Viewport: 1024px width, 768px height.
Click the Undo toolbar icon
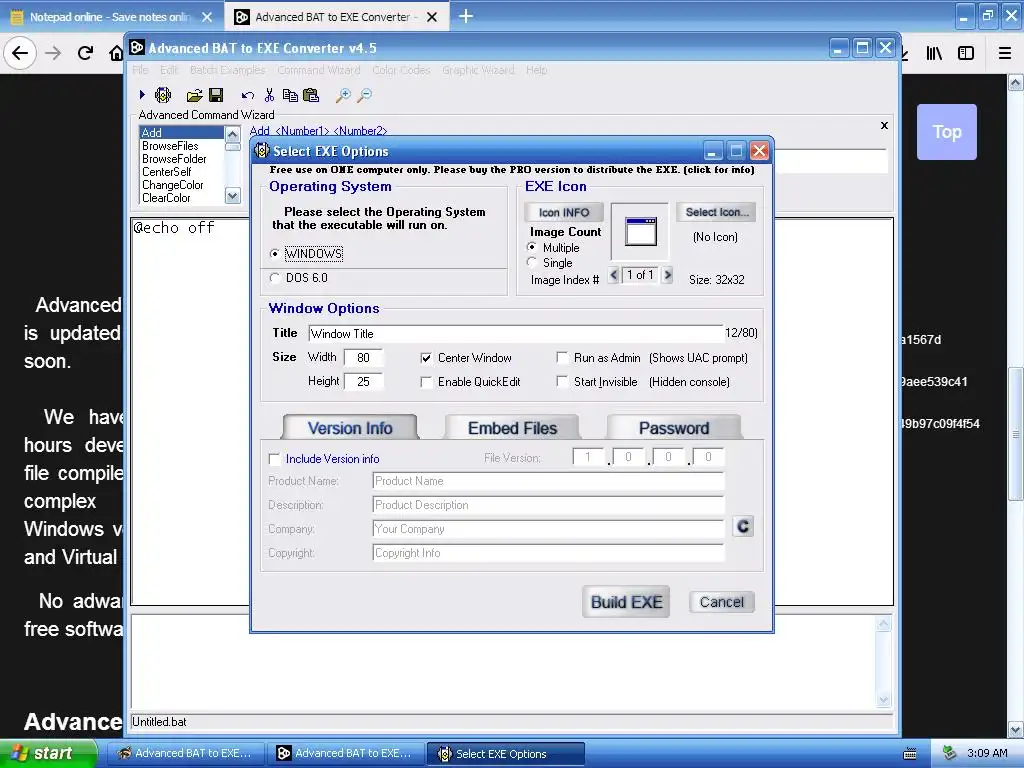pyautogui.click(x=247, y=96)
